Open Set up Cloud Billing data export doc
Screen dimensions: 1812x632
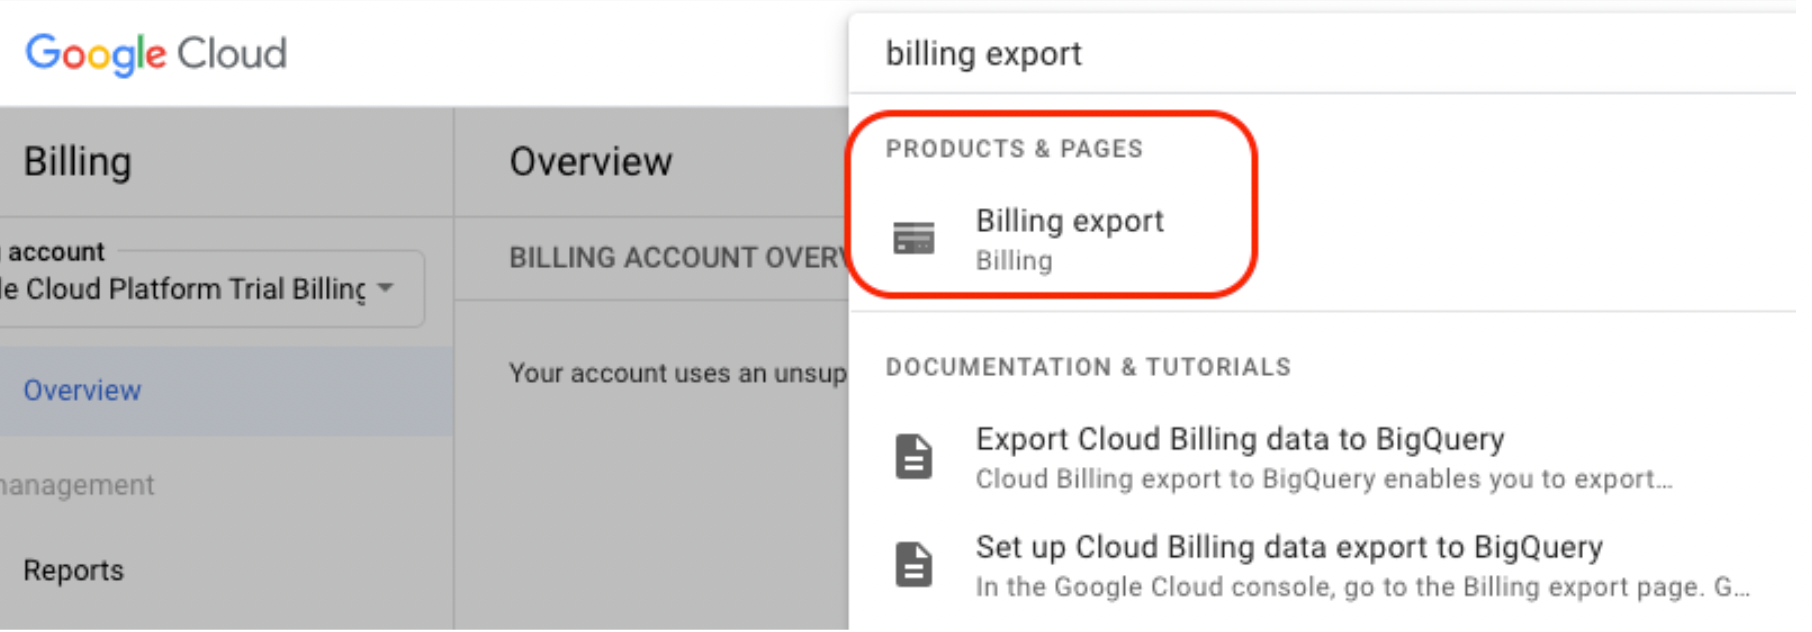click(x=1289, y=547)
